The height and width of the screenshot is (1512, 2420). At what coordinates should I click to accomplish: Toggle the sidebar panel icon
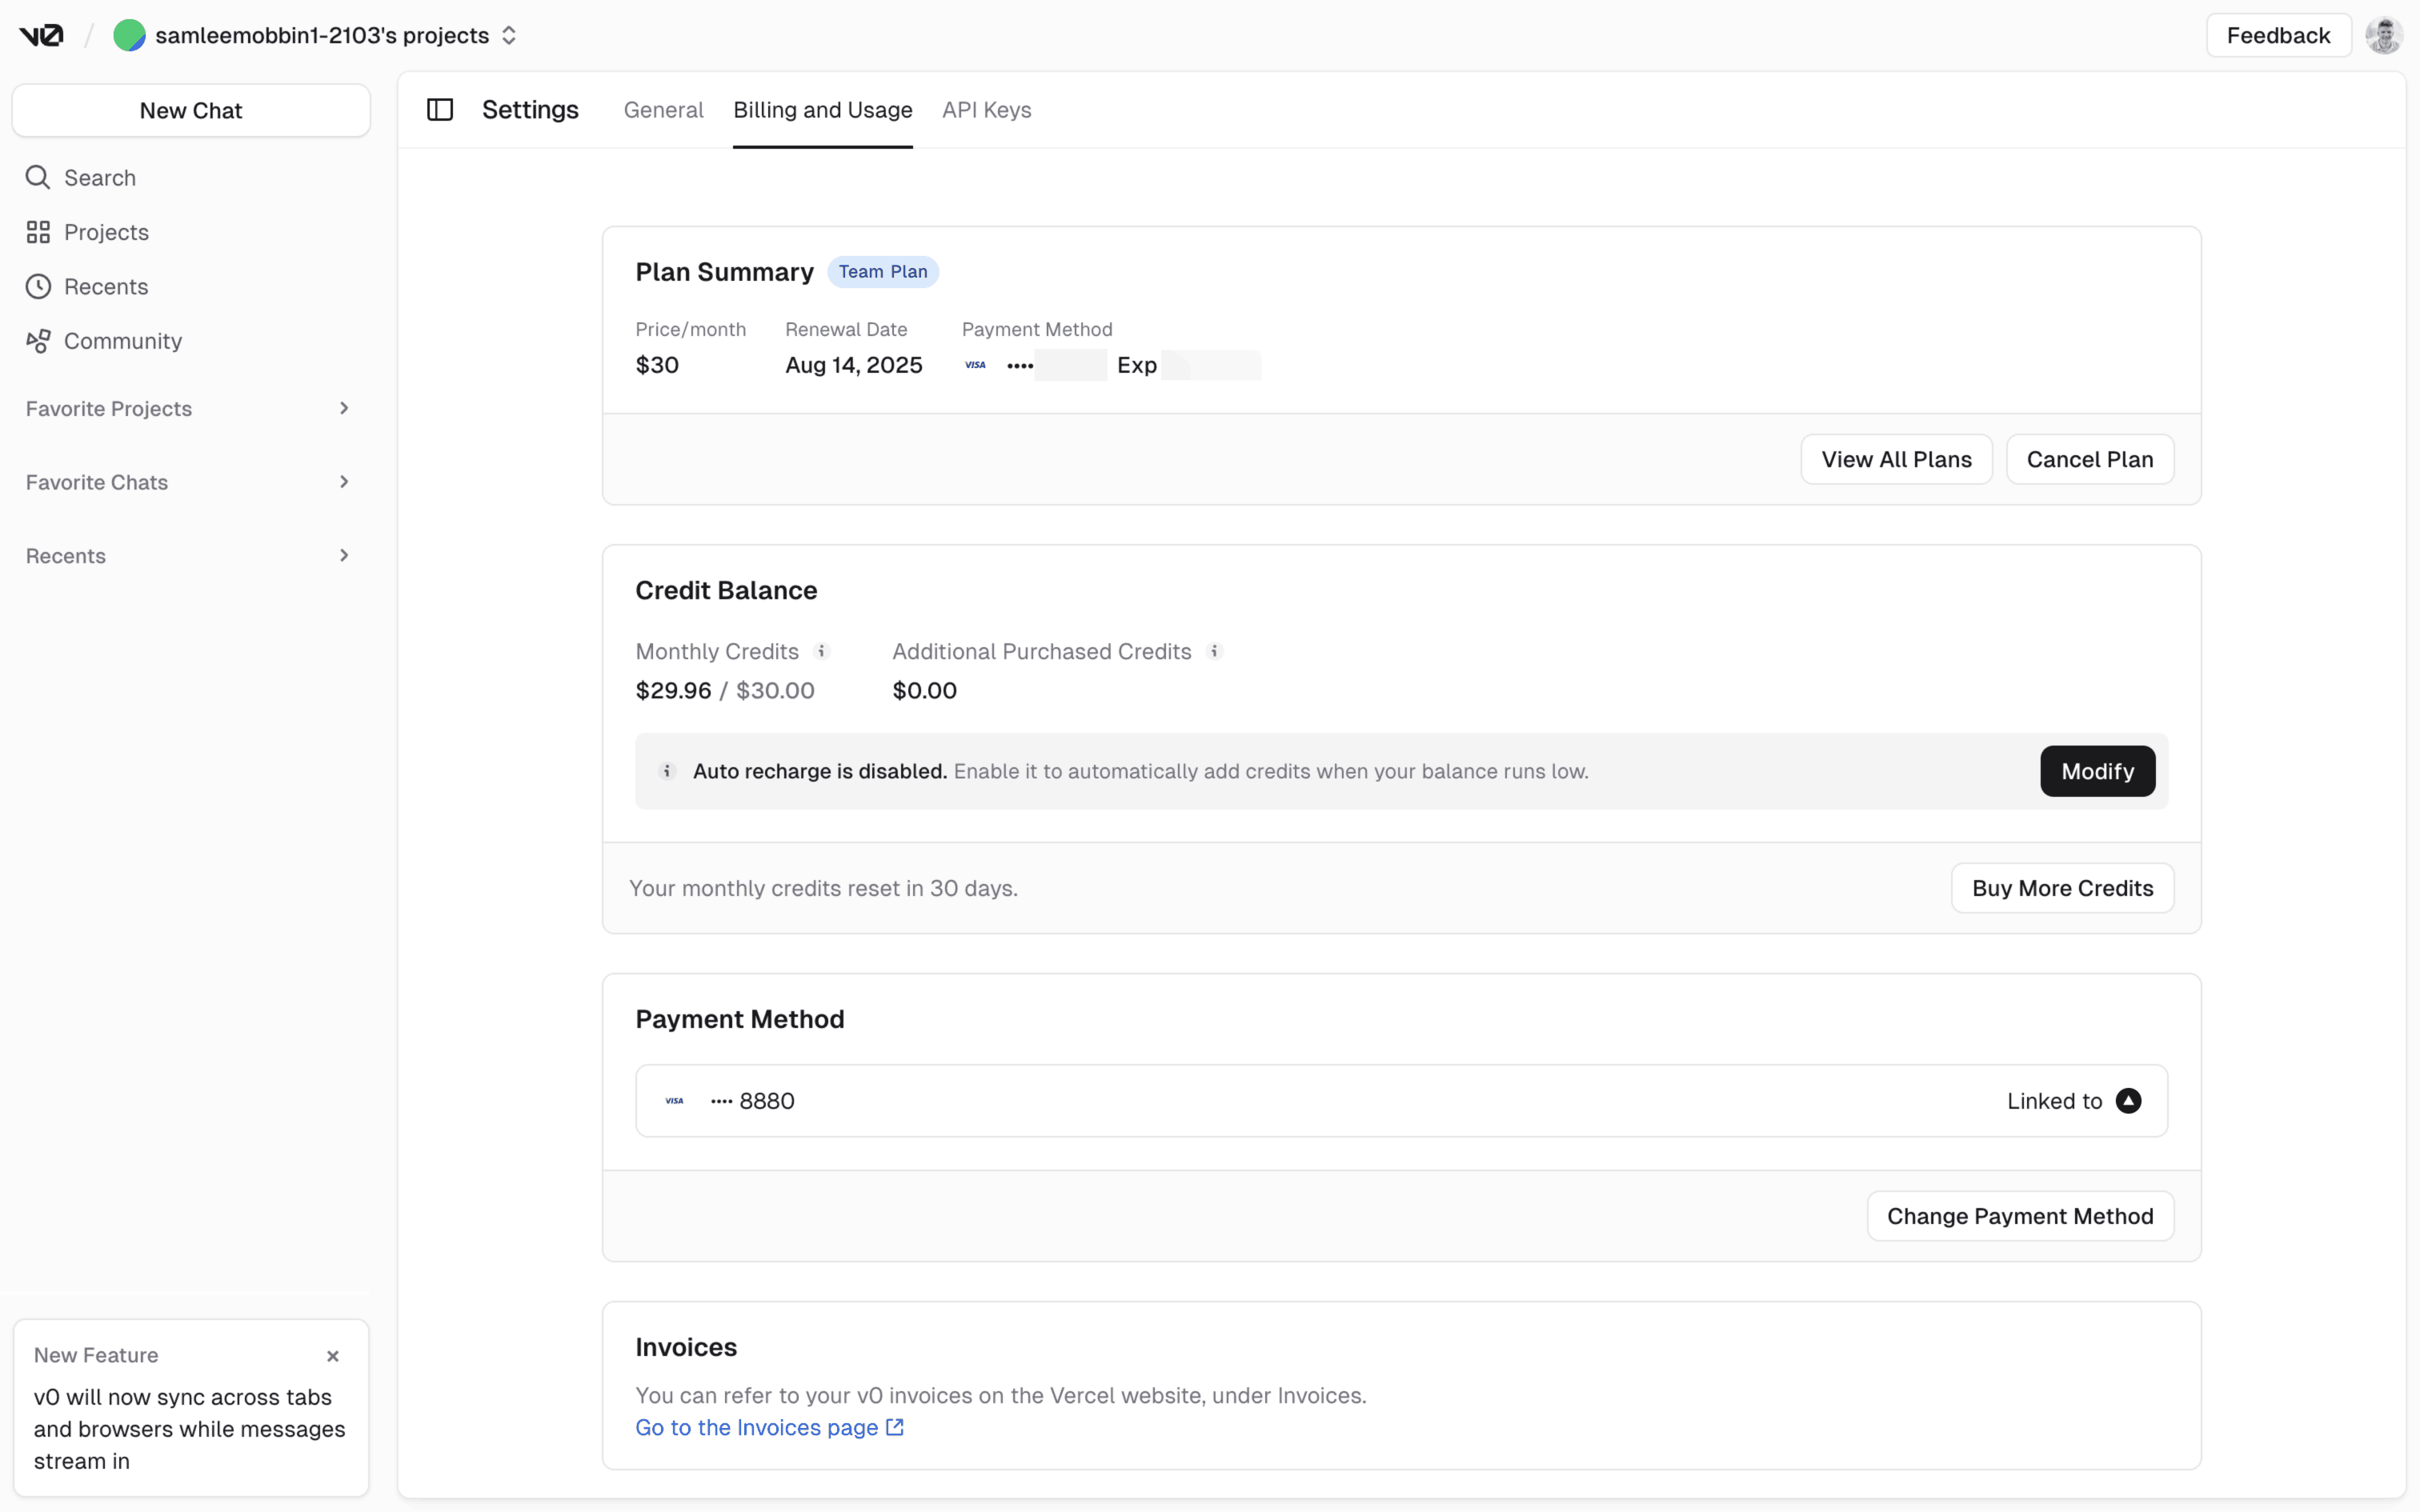point(440,110)
